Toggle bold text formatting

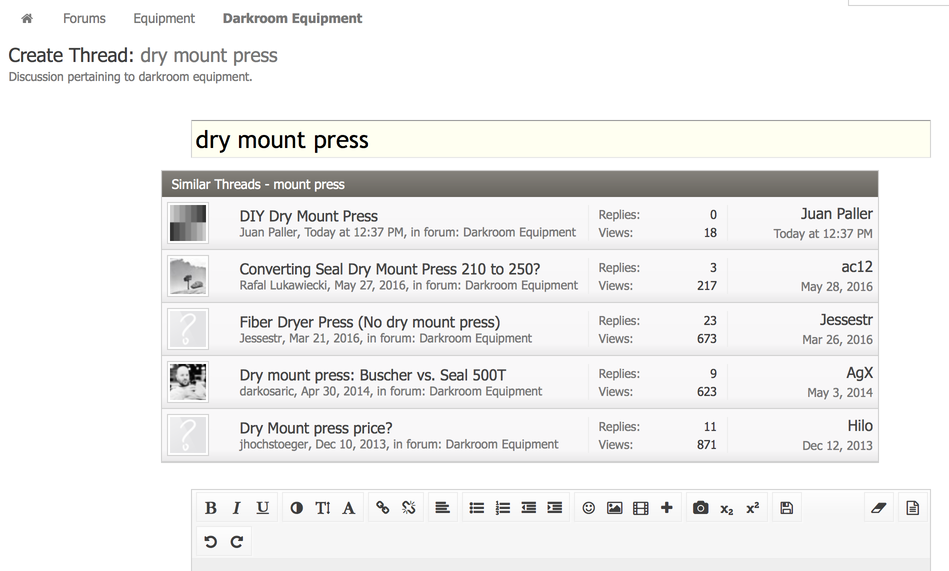point(210,508)
